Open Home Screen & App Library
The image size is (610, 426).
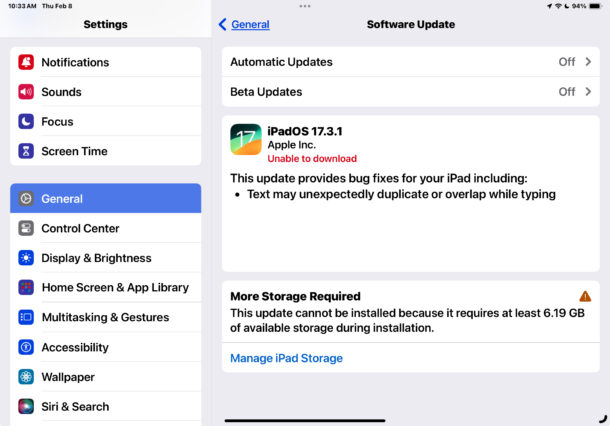pos(114,287)
